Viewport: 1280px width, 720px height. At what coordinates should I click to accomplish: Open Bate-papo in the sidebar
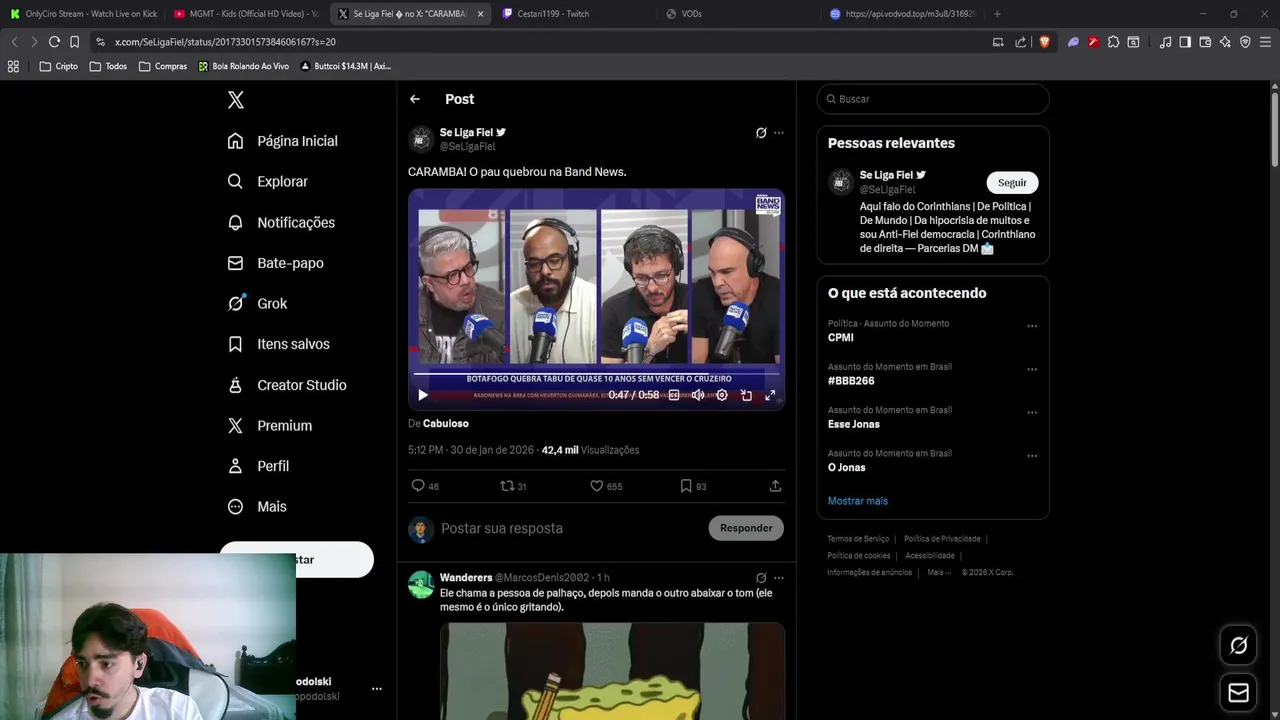tap(275, 263)
